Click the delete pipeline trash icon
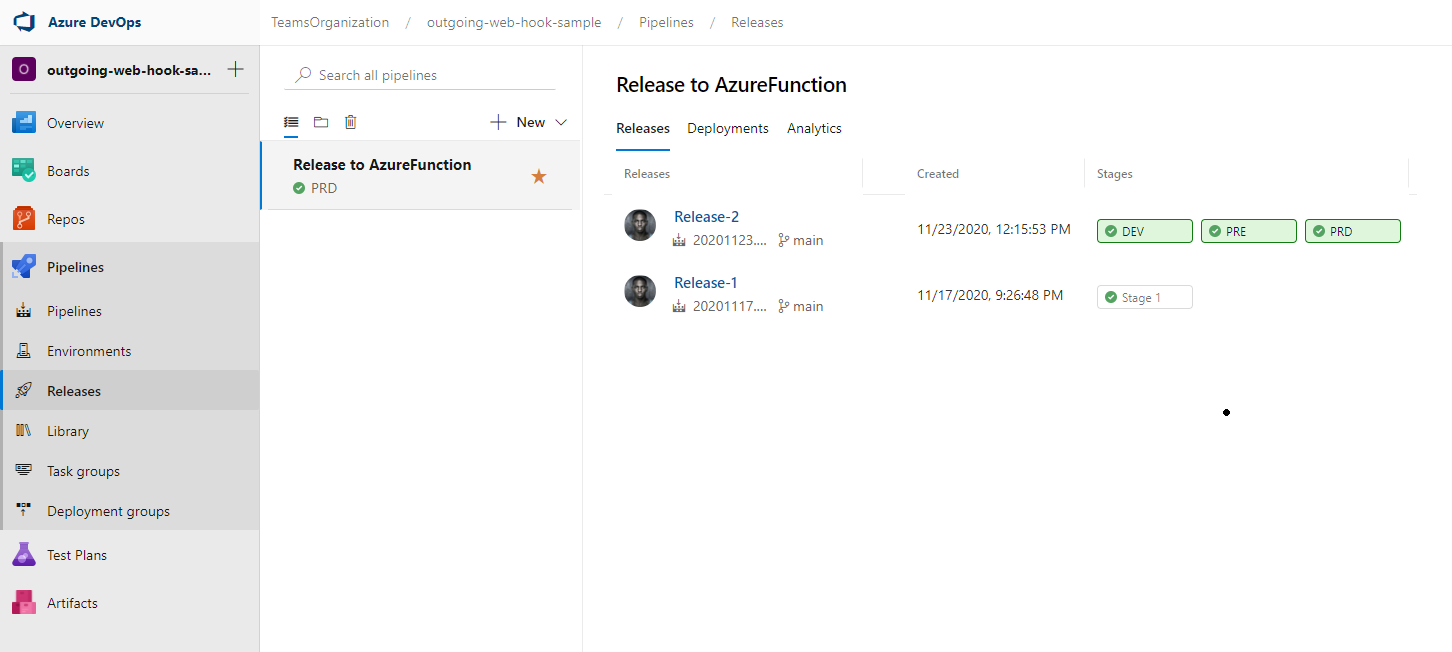This screenshot has width=1452, height=652. pos(350,121)
